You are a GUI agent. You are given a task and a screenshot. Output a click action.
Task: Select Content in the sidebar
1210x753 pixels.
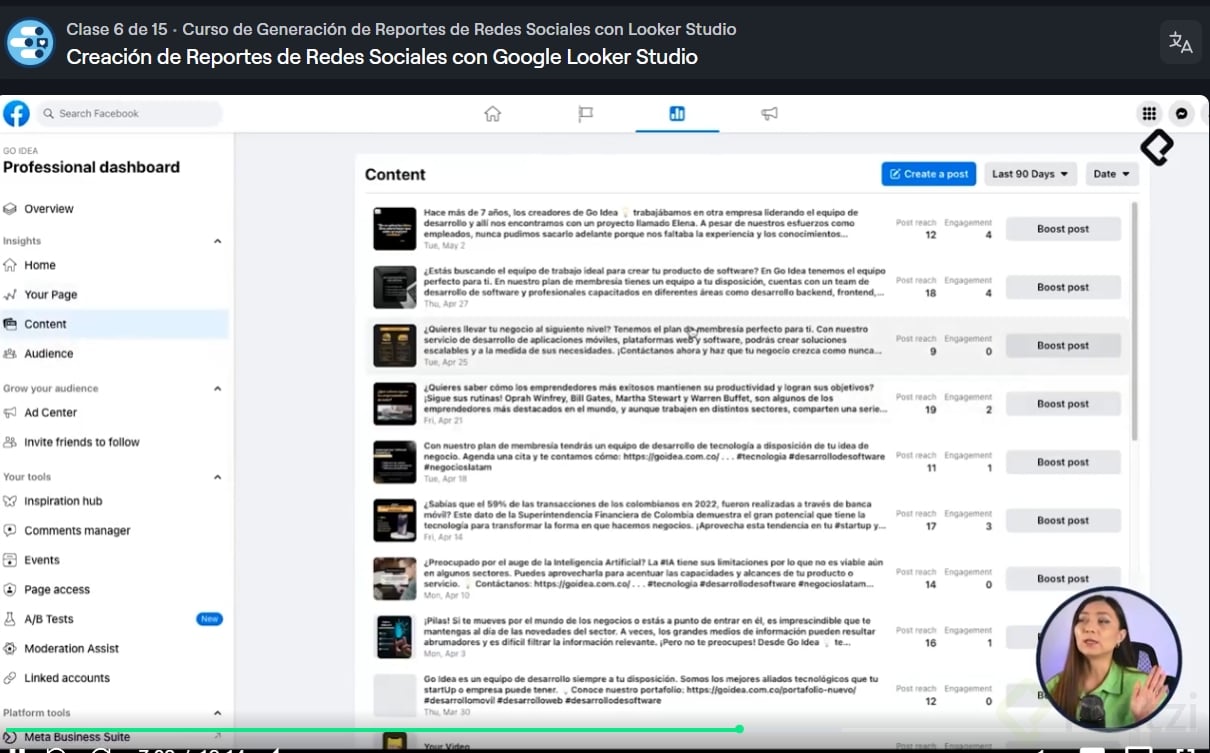115,324
